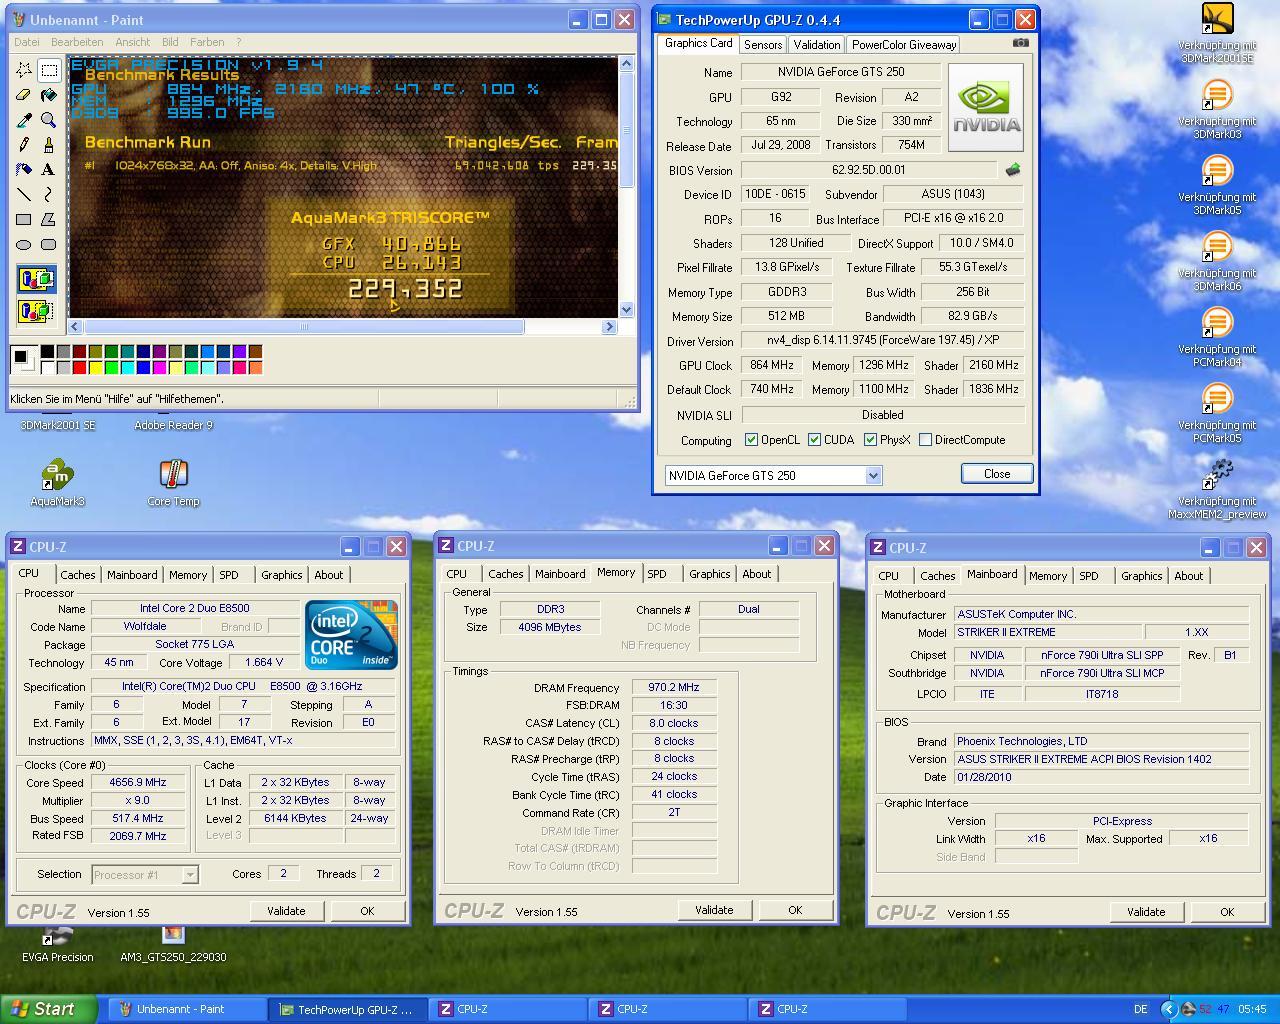Click the Close button in GPU-Z

[997, 474]
